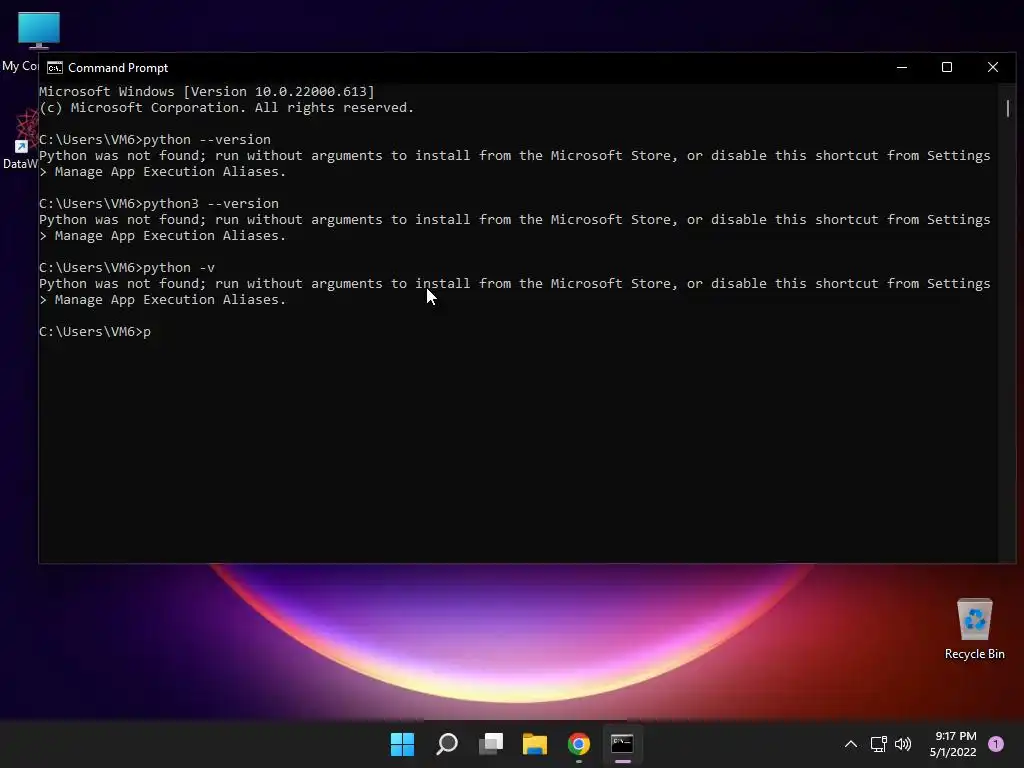This screenshot has height=768, width=1024.
Task: Click '(c) Microsoft Corporation' copyright line
Action: point(227,108)
